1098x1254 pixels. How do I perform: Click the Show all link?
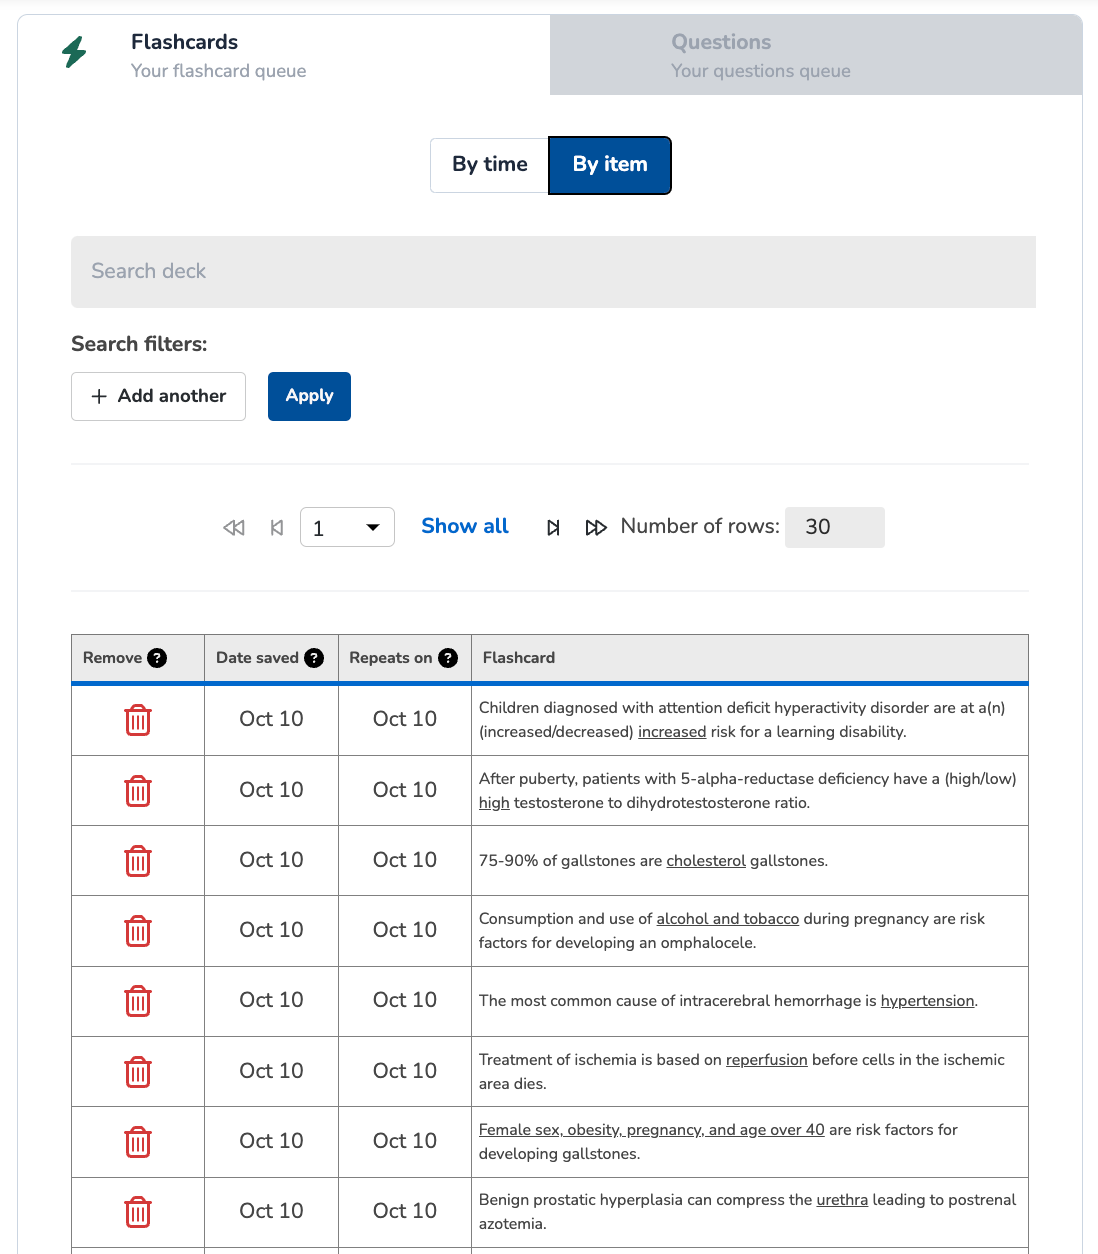(x=465, y=526)
